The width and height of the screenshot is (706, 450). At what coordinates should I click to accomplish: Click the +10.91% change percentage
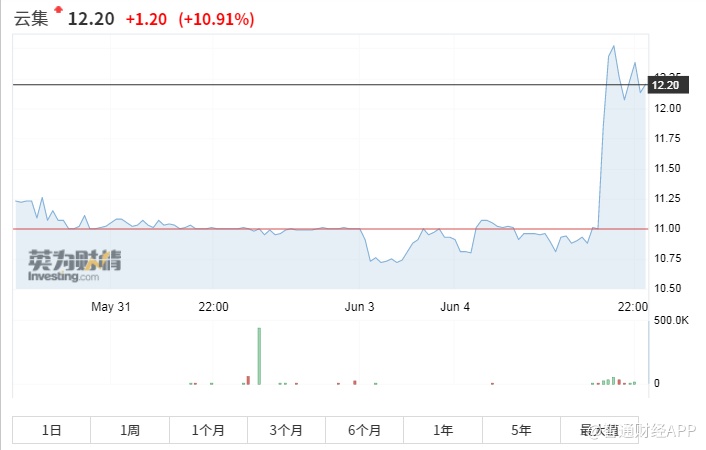(x=216, y=19)
